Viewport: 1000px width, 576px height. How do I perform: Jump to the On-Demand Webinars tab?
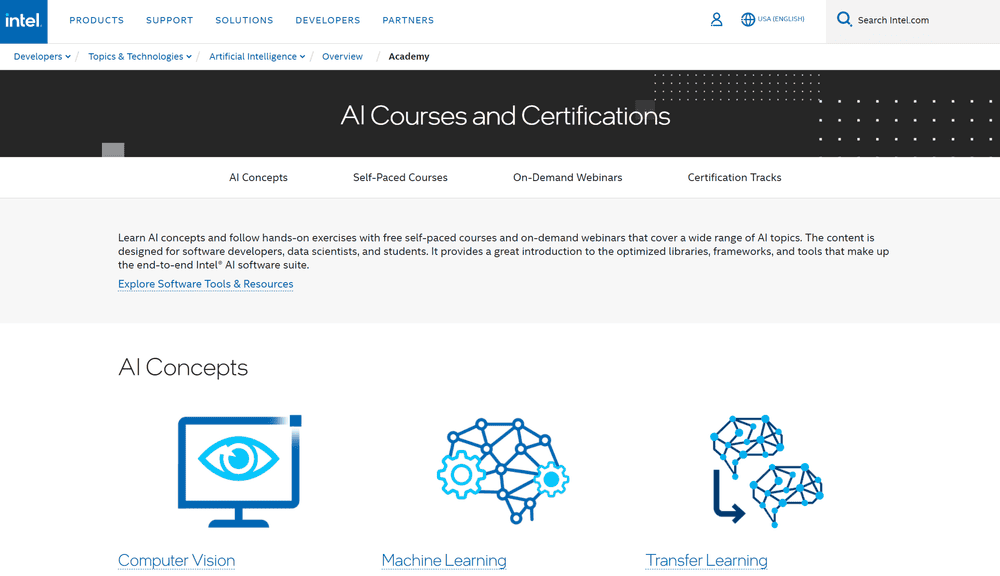[x=568, y=177]
